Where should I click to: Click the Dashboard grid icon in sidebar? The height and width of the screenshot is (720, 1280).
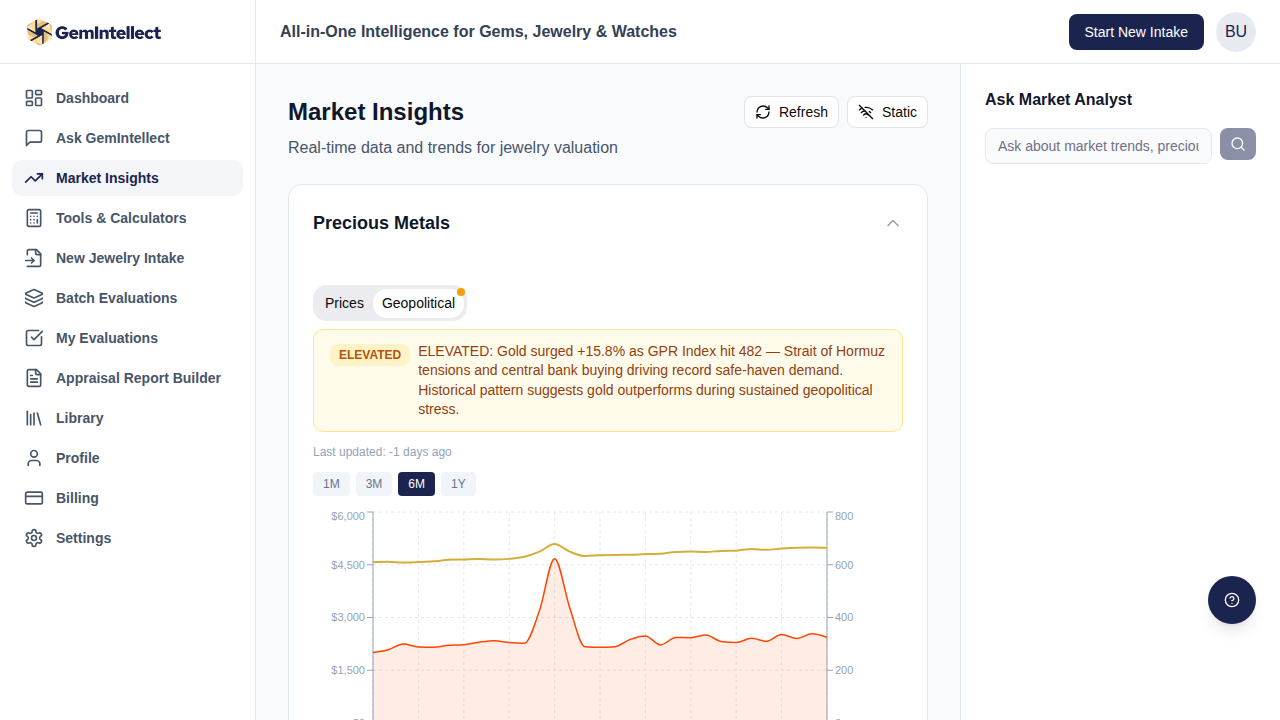pos(34,98)
